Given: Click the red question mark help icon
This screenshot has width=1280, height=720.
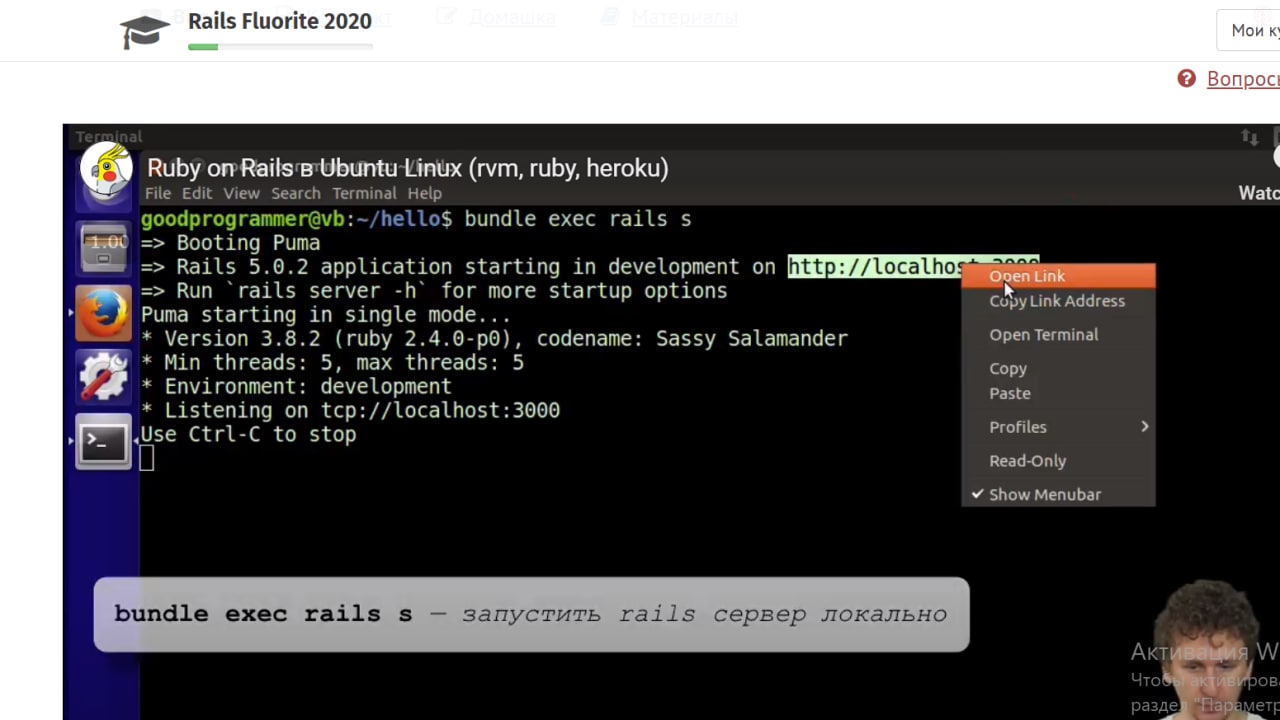Looking at the screenshot, I should pos(1187,79).
